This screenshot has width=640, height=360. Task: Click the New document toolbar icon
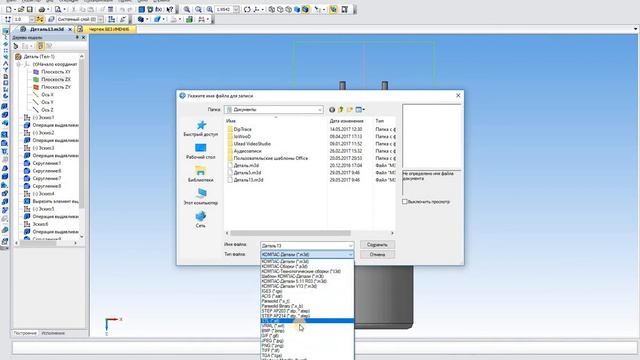(x=9, y=9)
